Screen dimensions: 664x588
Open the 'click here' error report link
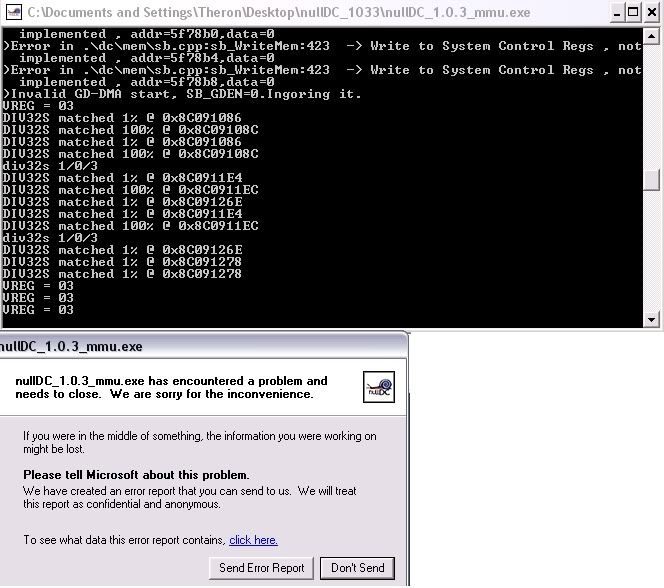click(x=253, y=540)
